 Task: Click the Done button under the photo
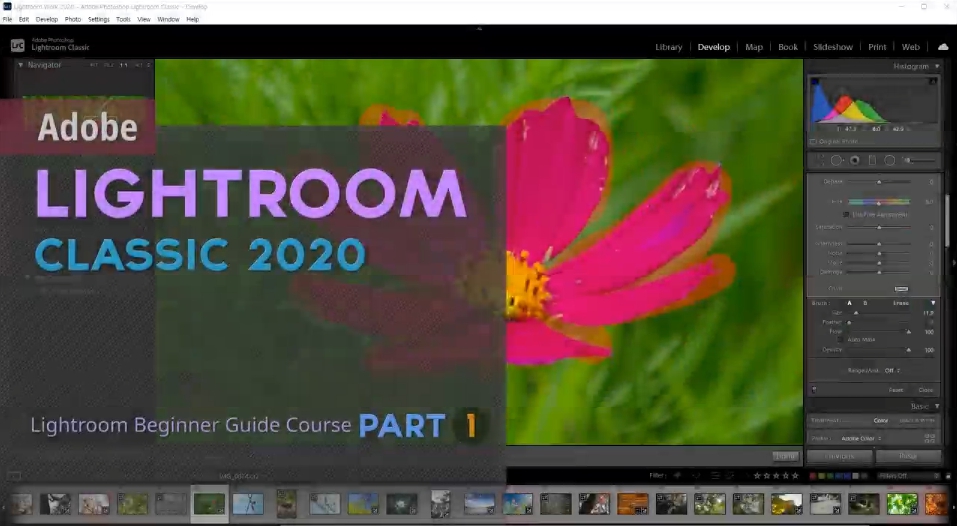pyautogui.click(x=785, y=456)
